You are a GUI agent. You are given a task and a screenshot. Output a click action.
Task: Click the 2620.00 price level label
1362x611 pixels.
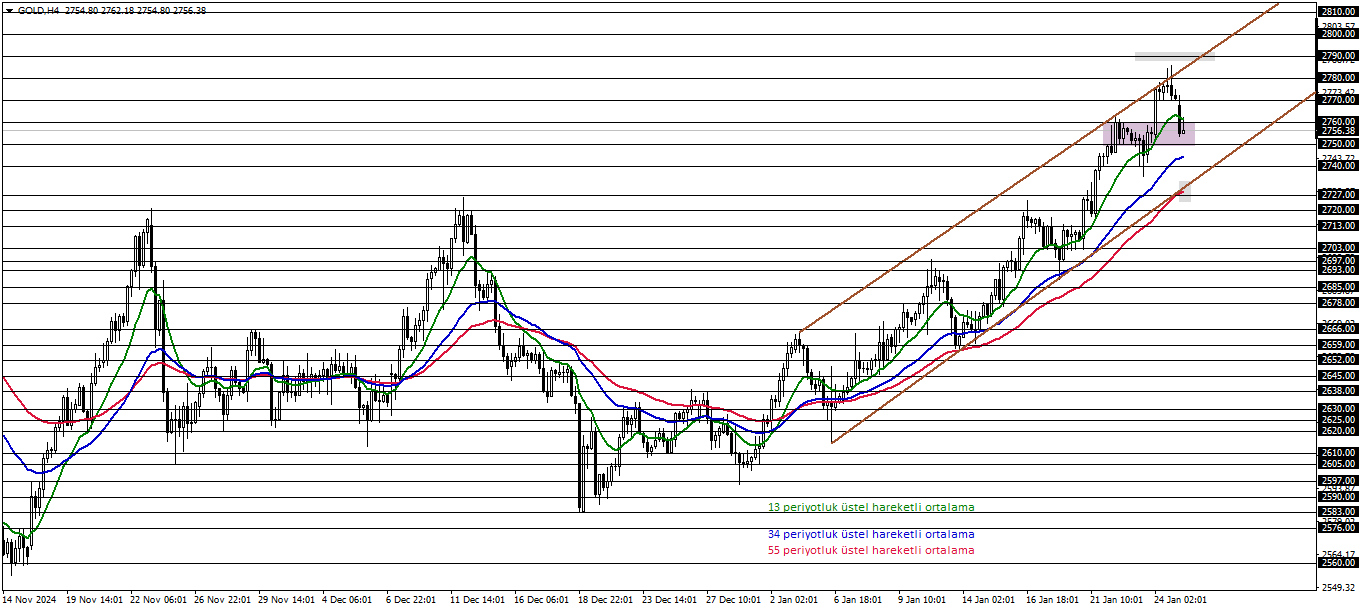coord(1338,431)
